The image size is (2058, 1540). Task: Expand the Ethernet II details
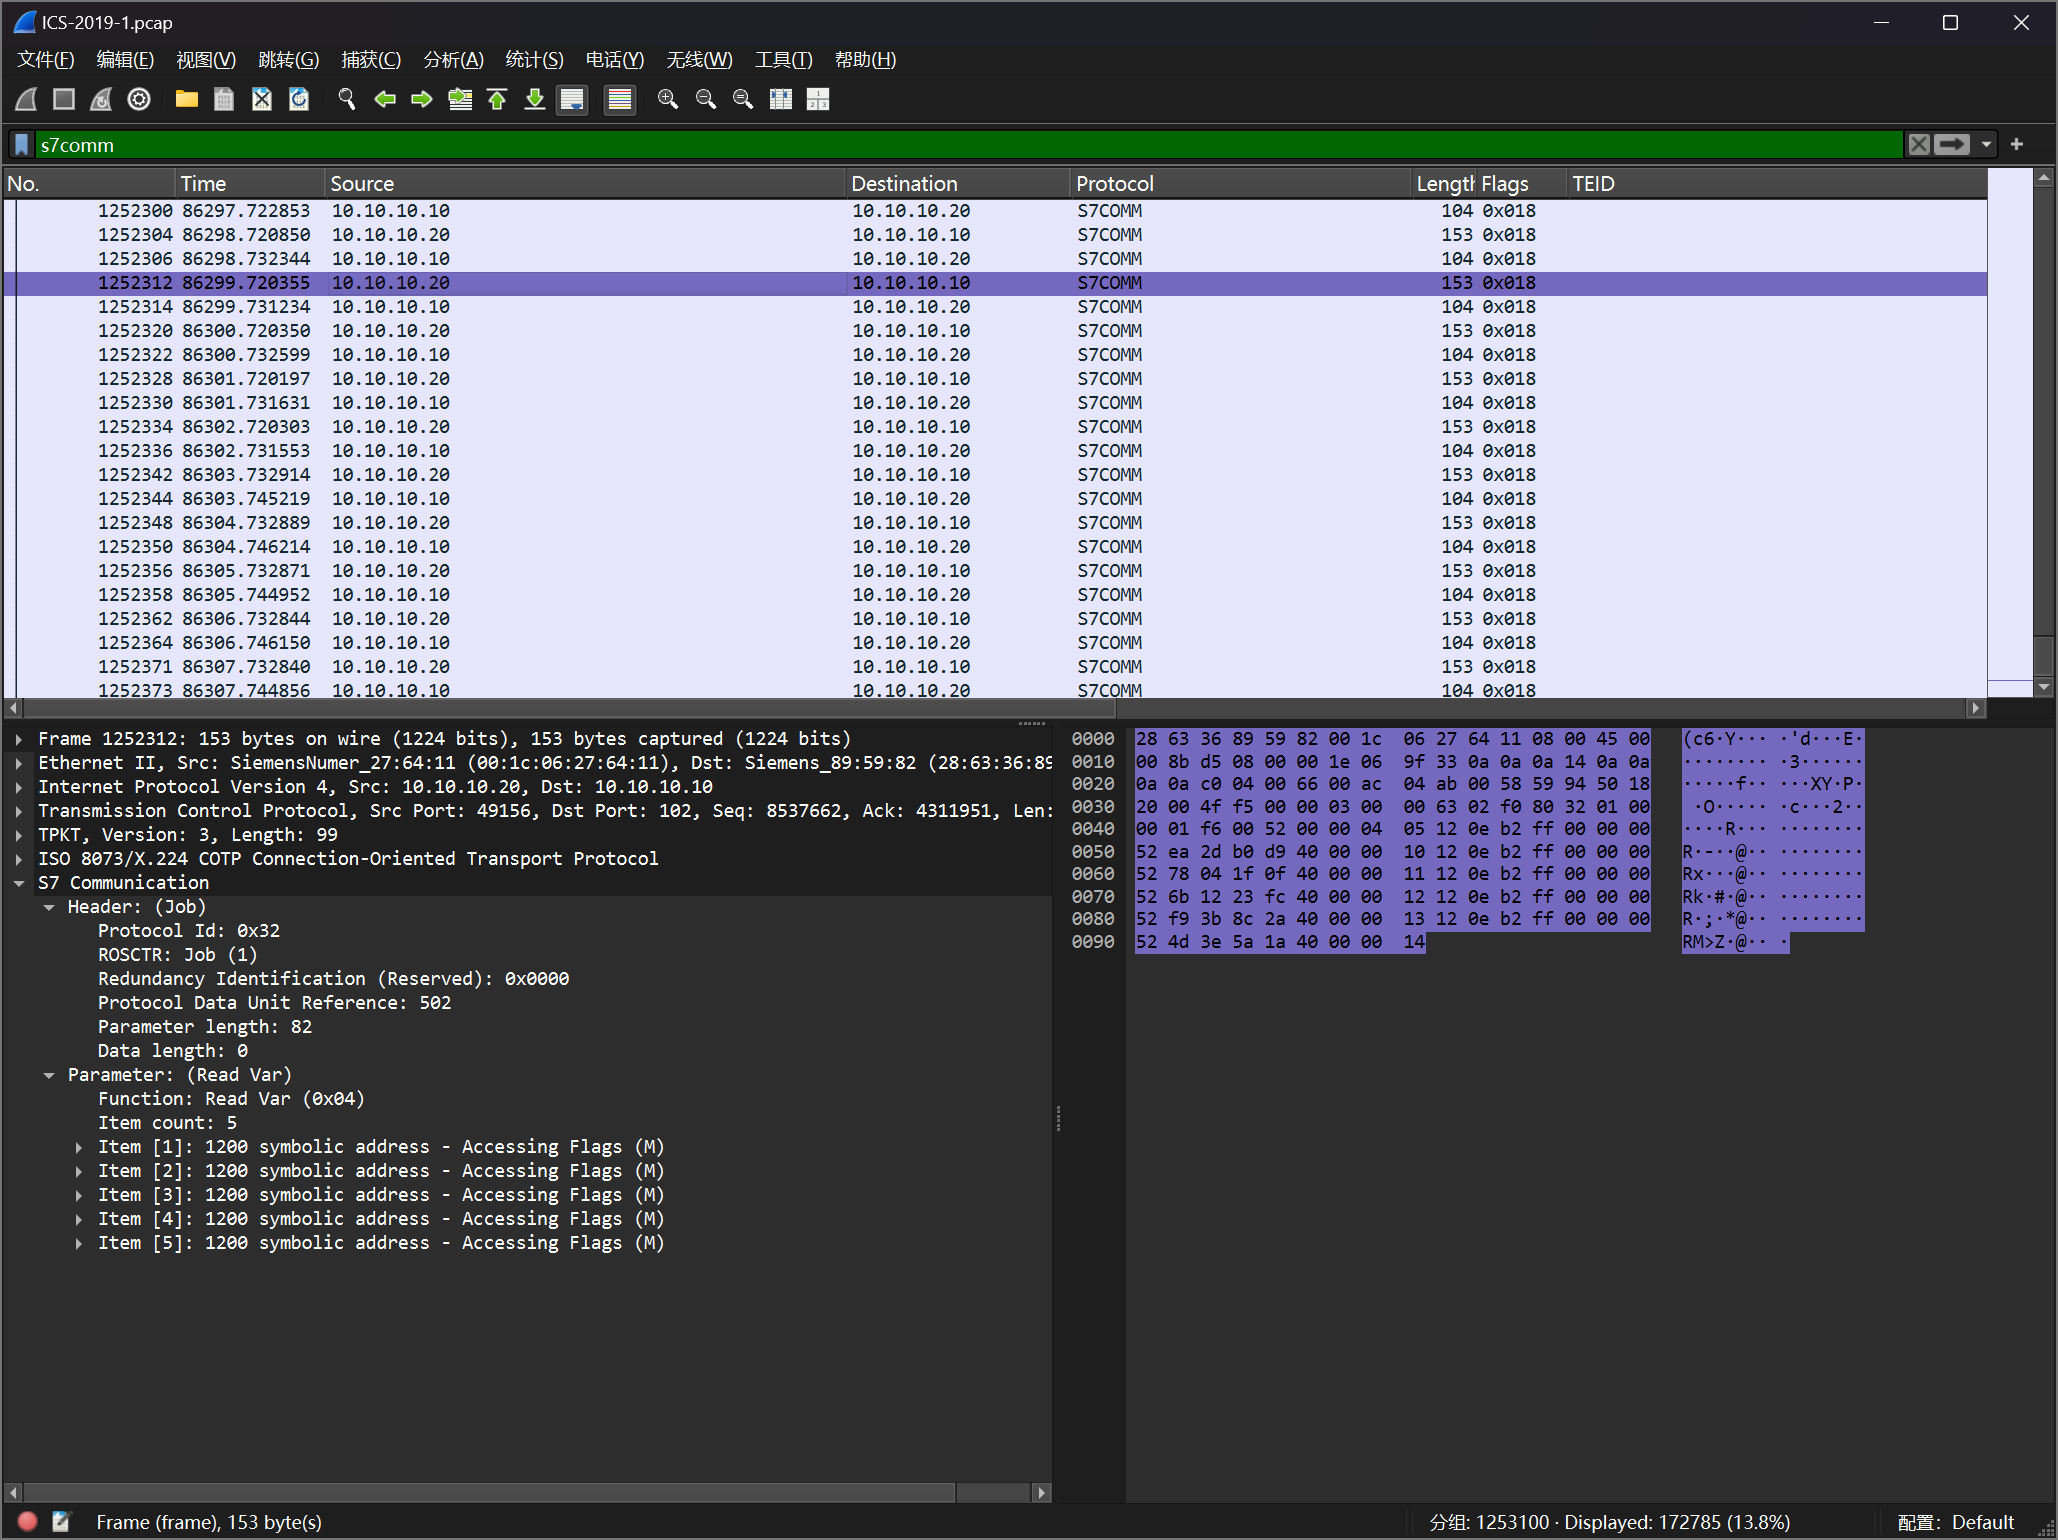pyautogui.click(x=19, y=763)
